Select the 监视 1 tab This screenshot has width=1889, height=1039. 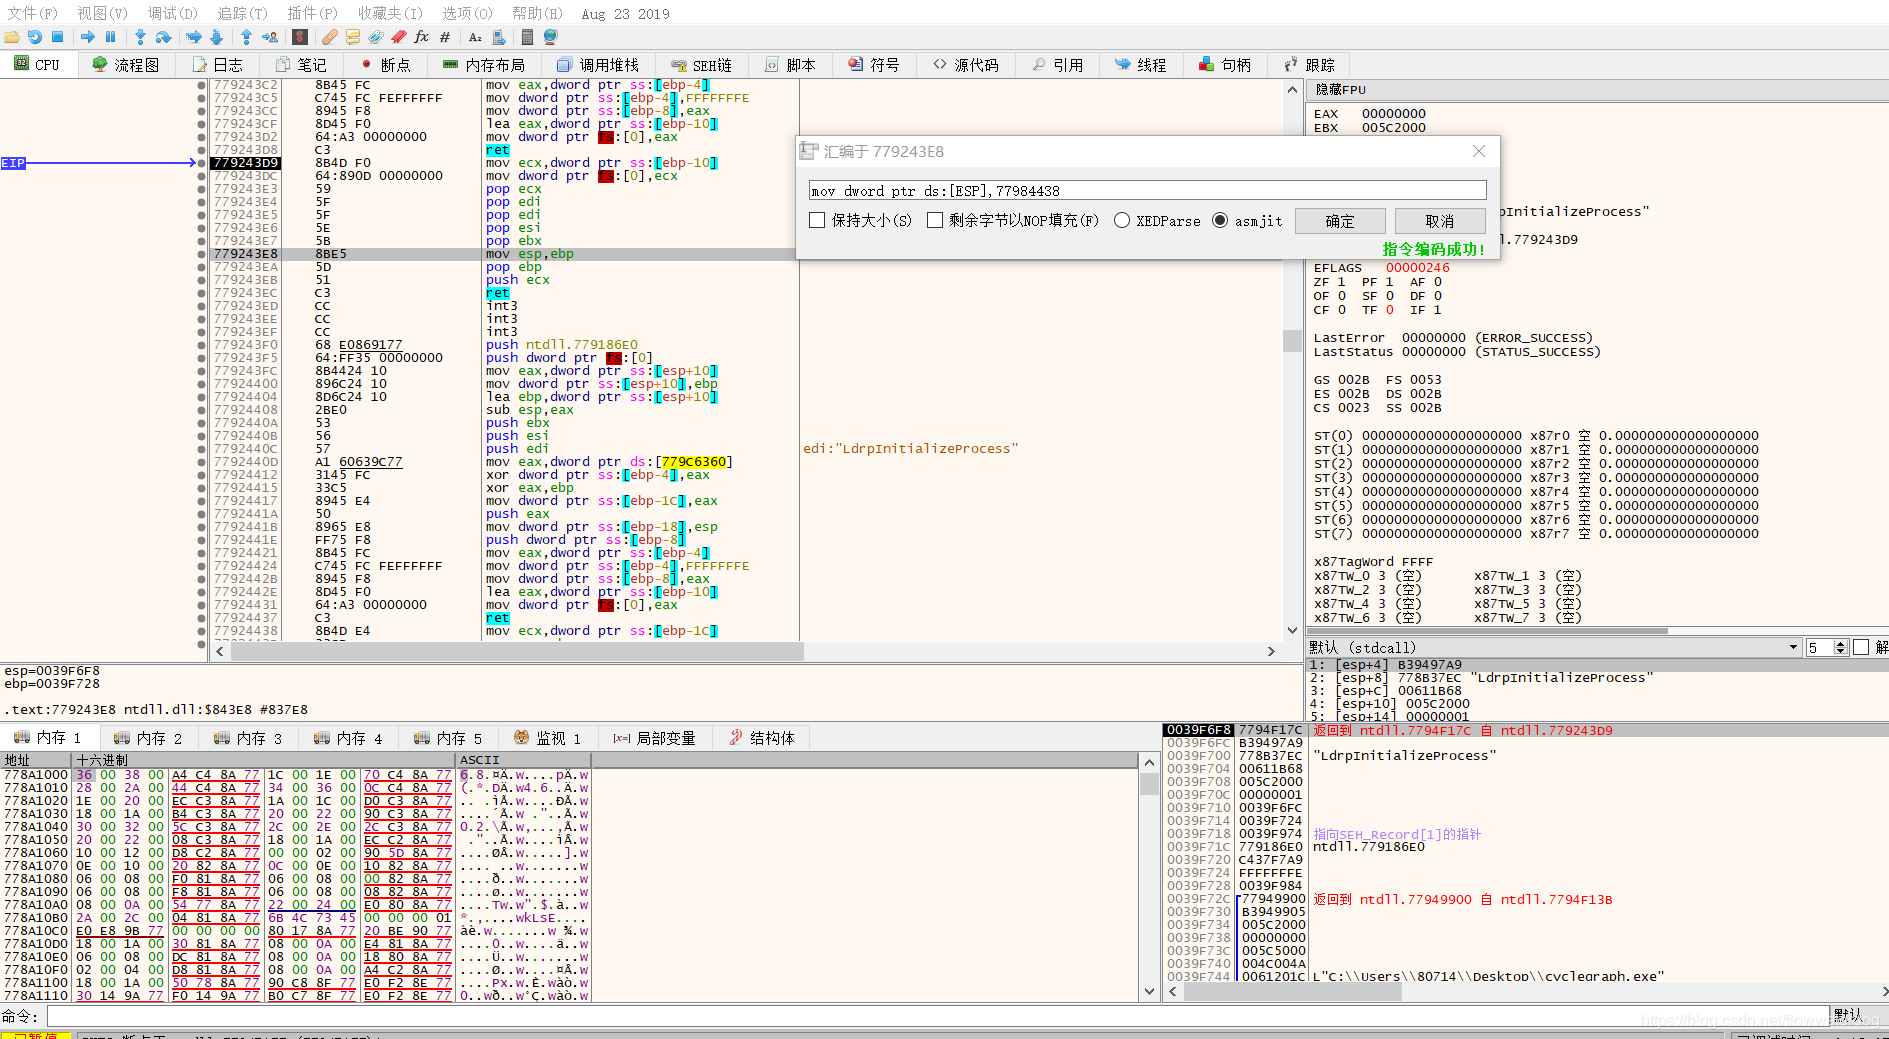coord(548,738)
